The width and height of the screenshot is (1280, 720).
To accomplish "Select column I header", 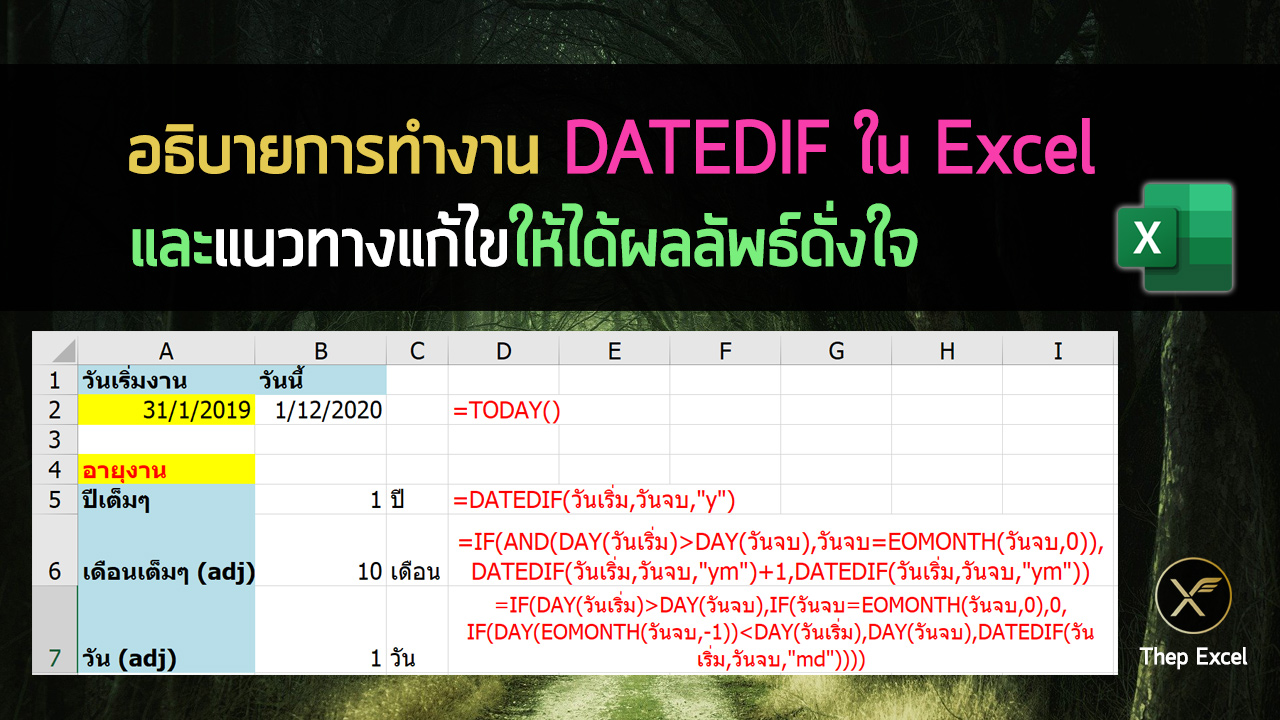I will pos(1059,350).
